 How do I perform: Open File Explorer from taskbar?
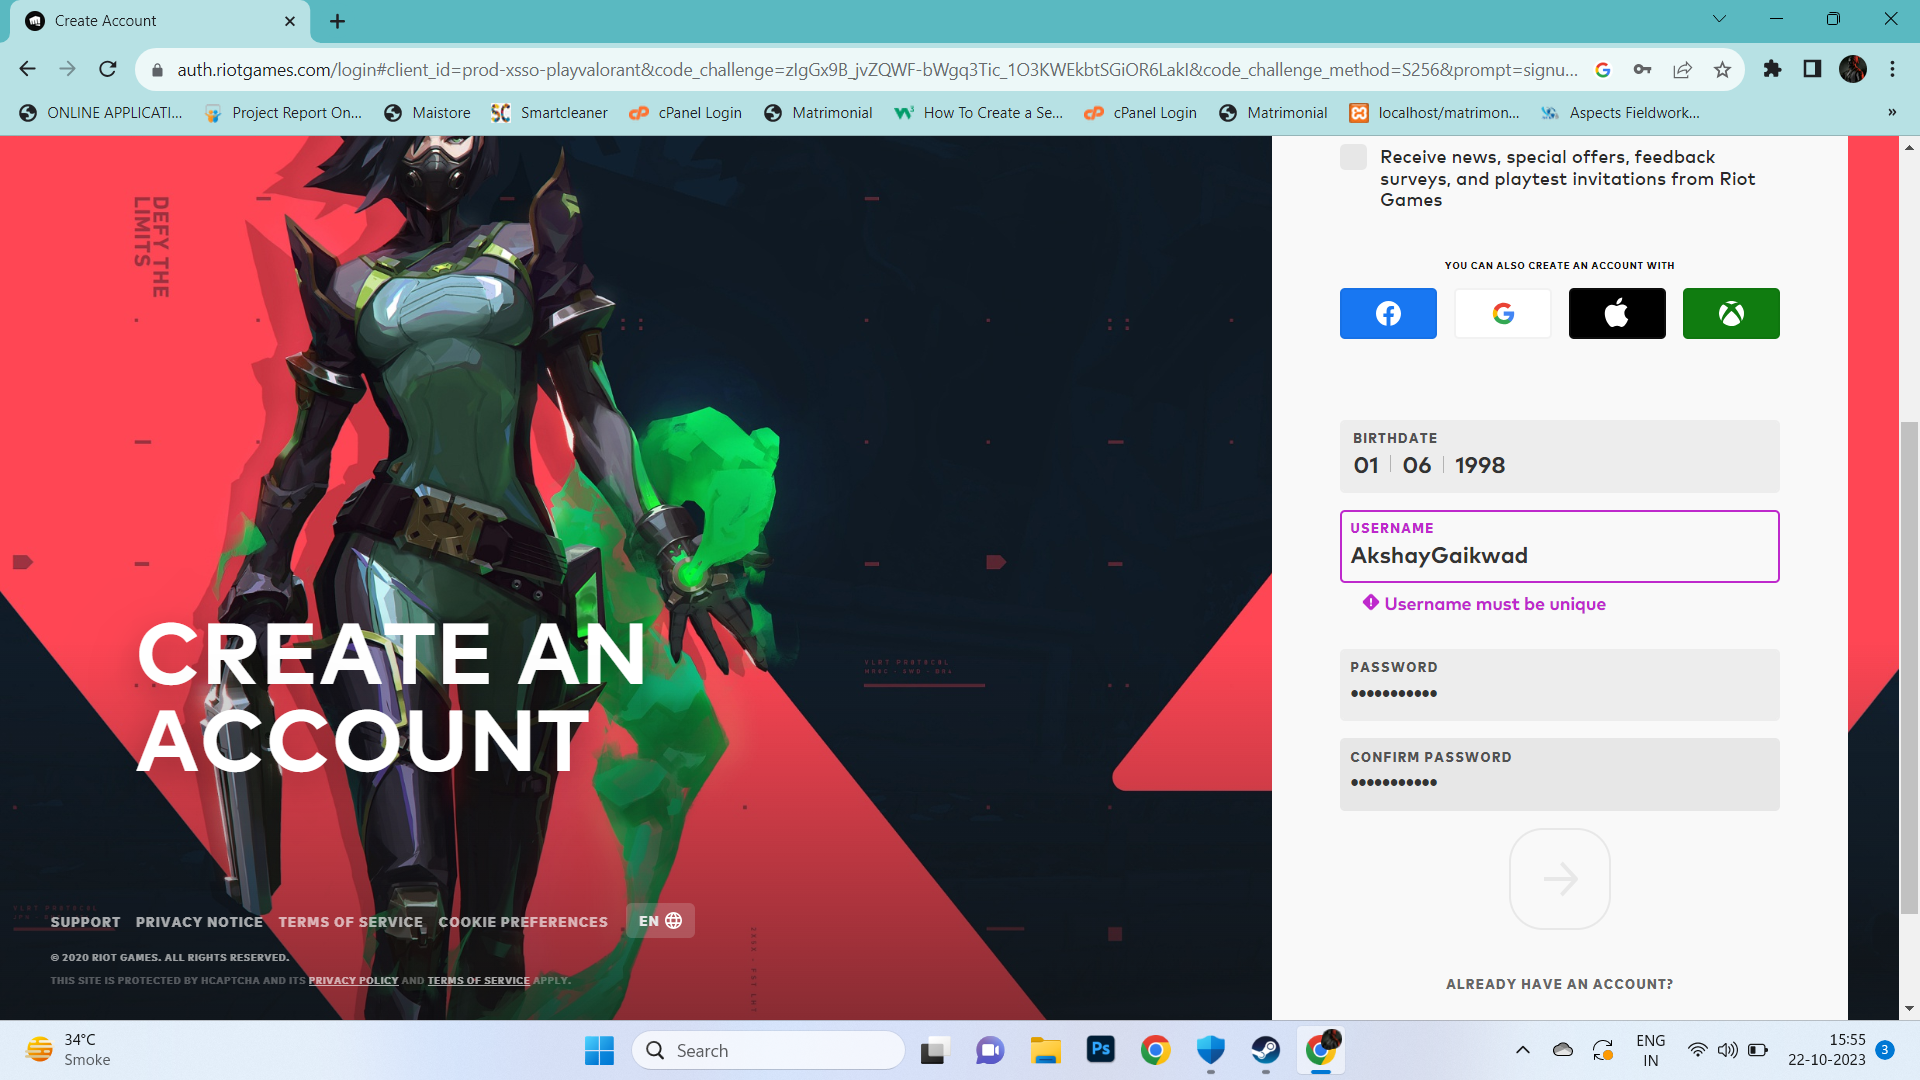coord(1045,1050)
